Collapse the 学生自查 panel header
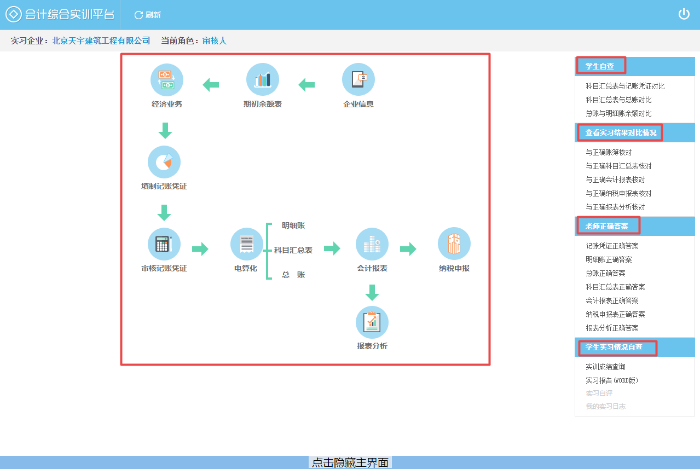 601,66
